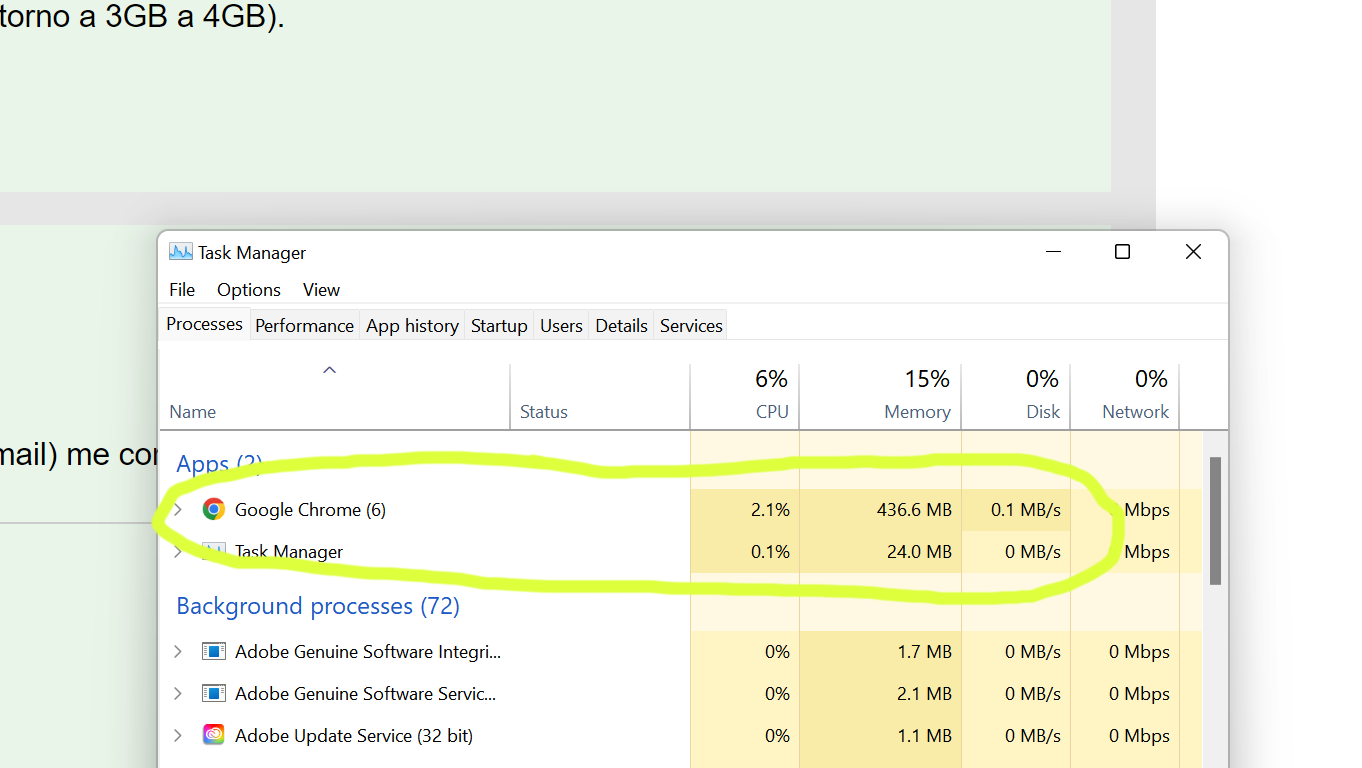Expand the Google Chrome process group
This screenshot has width=1362, height=768.
(178, 510)
